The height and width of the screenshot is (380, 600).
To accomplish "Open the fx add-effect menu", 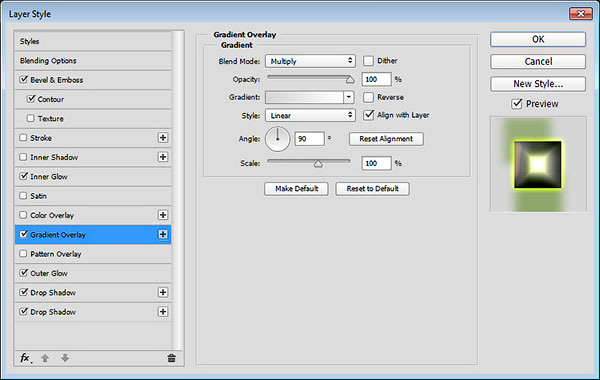I will [x=25, y=358].
